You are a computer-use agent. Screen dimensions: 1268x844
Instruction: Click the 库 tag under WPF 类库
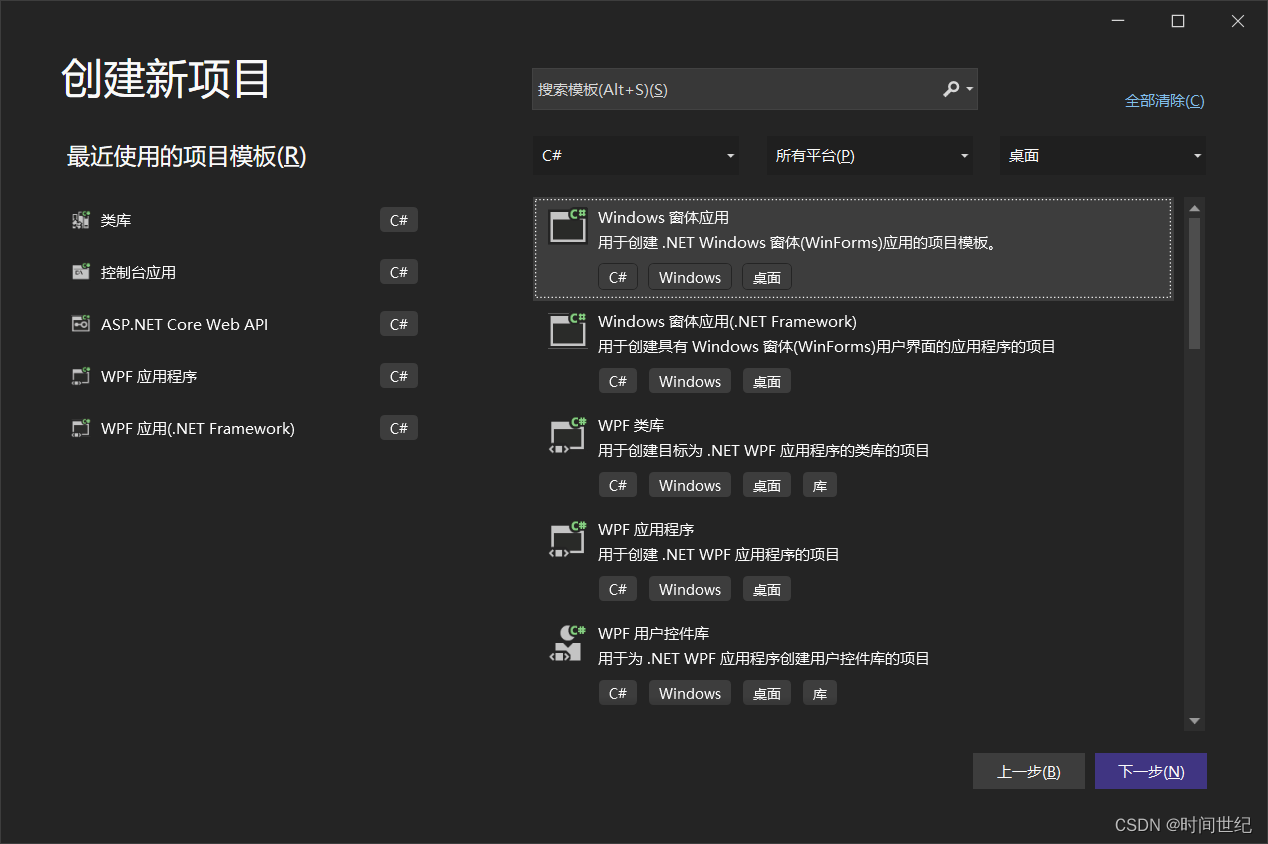point(819,484)
